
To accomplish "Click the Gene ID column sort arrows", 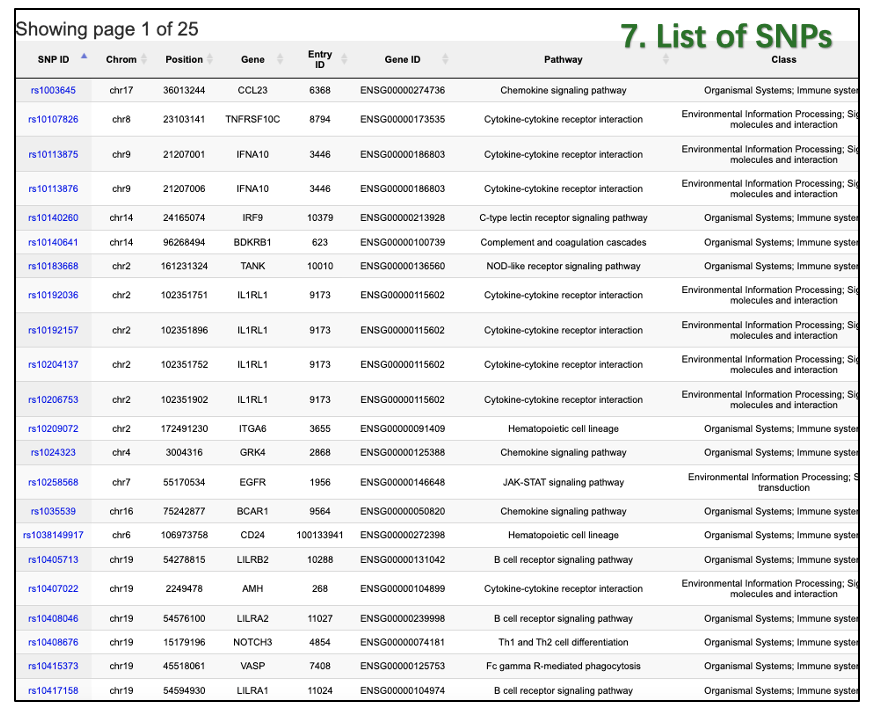I will (x=445, y=59).
